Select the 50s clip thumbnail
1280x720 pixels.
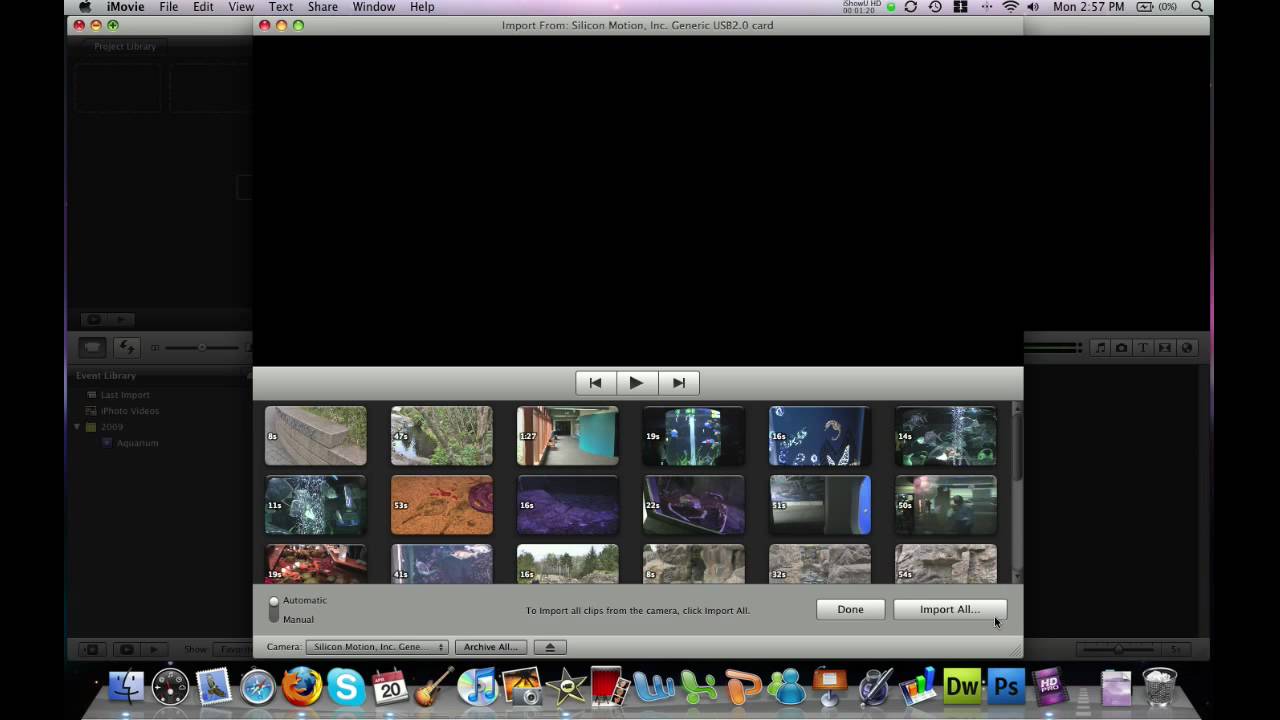point(946,505)
